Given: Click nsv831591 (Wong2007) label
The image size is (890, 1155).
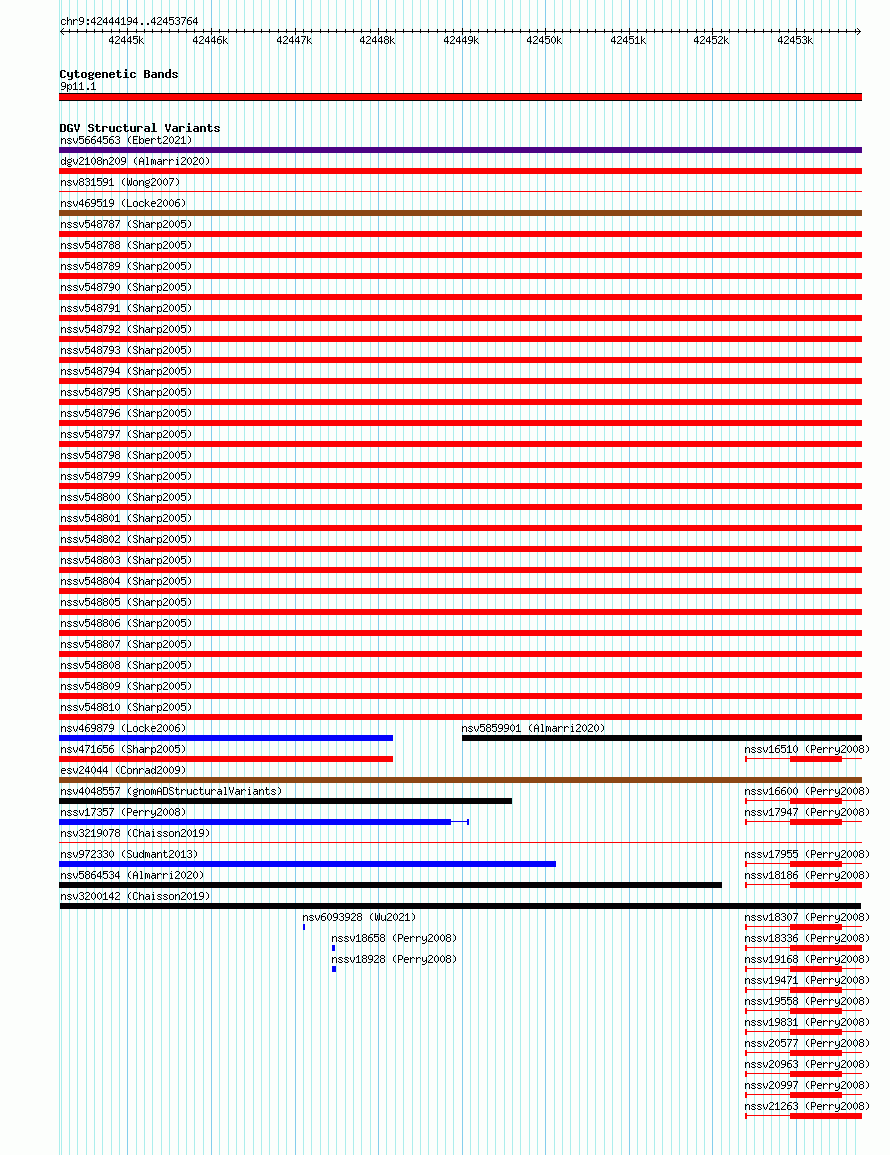Looking at the screenshot, I should coord(120,182).
